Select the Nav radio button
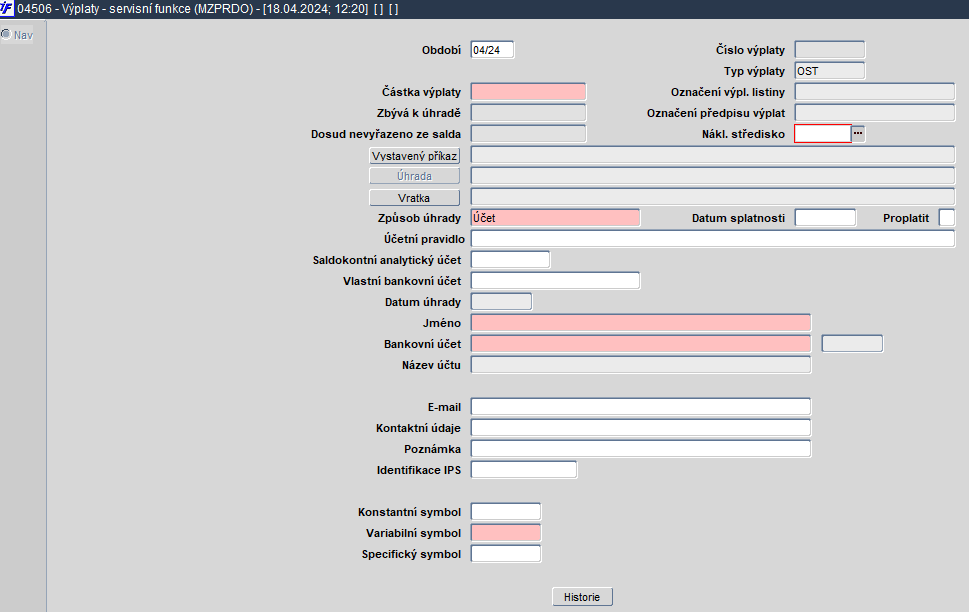Viewport: 969px width, 612px height. point(6,35)
